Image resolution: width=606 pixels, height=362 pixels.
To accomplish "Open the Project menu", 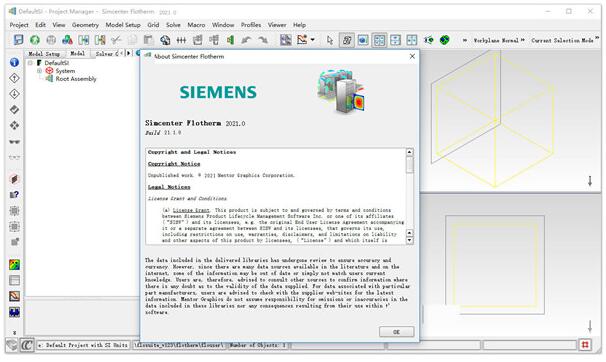I will pos(19,25).
